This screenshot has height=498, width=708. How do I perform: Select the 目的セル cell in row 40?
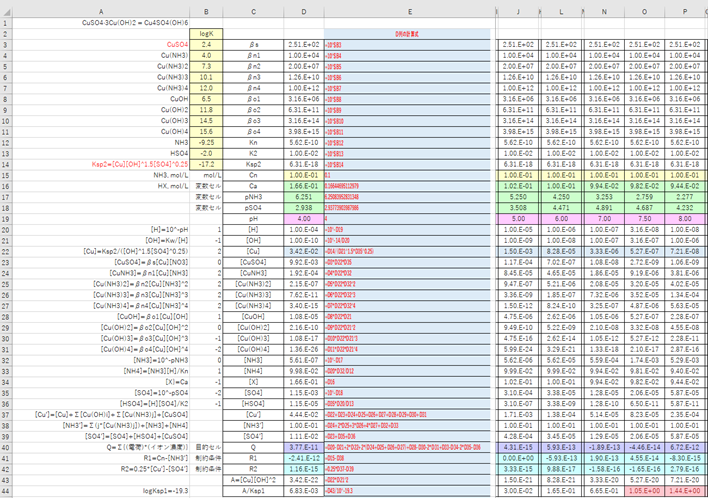point(206,447)
